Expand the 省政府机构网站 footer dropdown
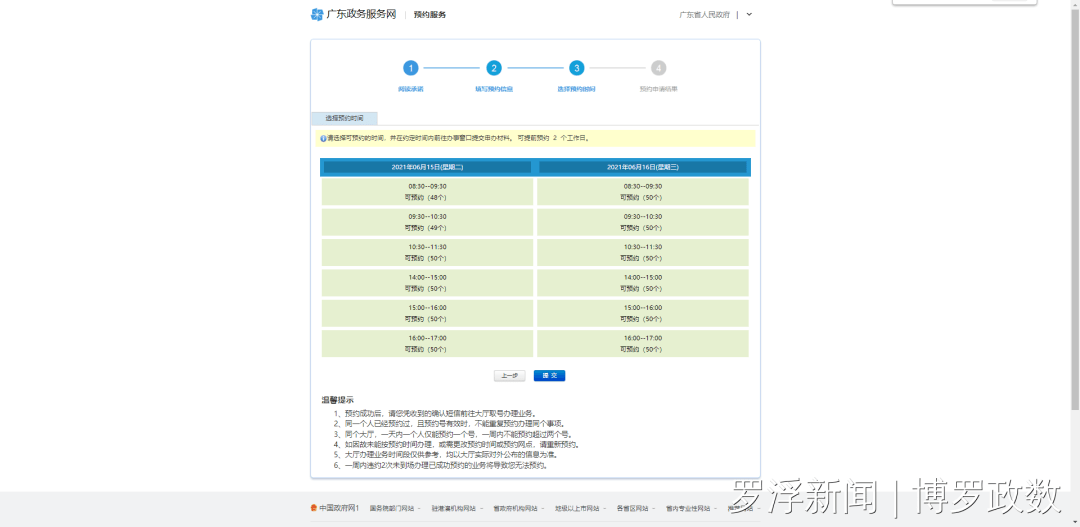 pos(516,508)
